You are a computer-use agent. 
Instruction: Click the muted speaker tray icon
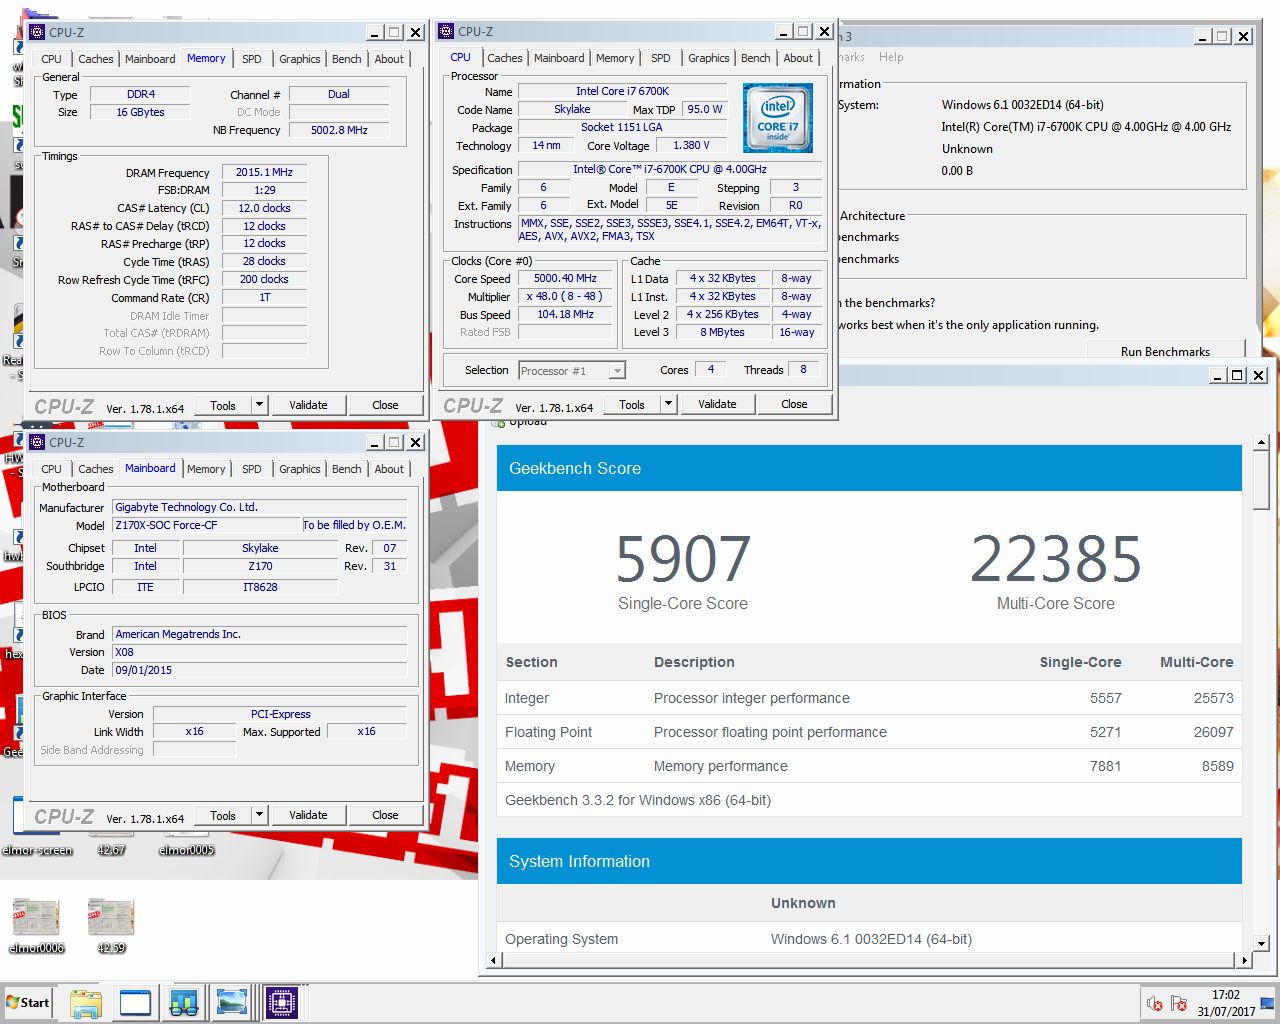point(1154,1003)
